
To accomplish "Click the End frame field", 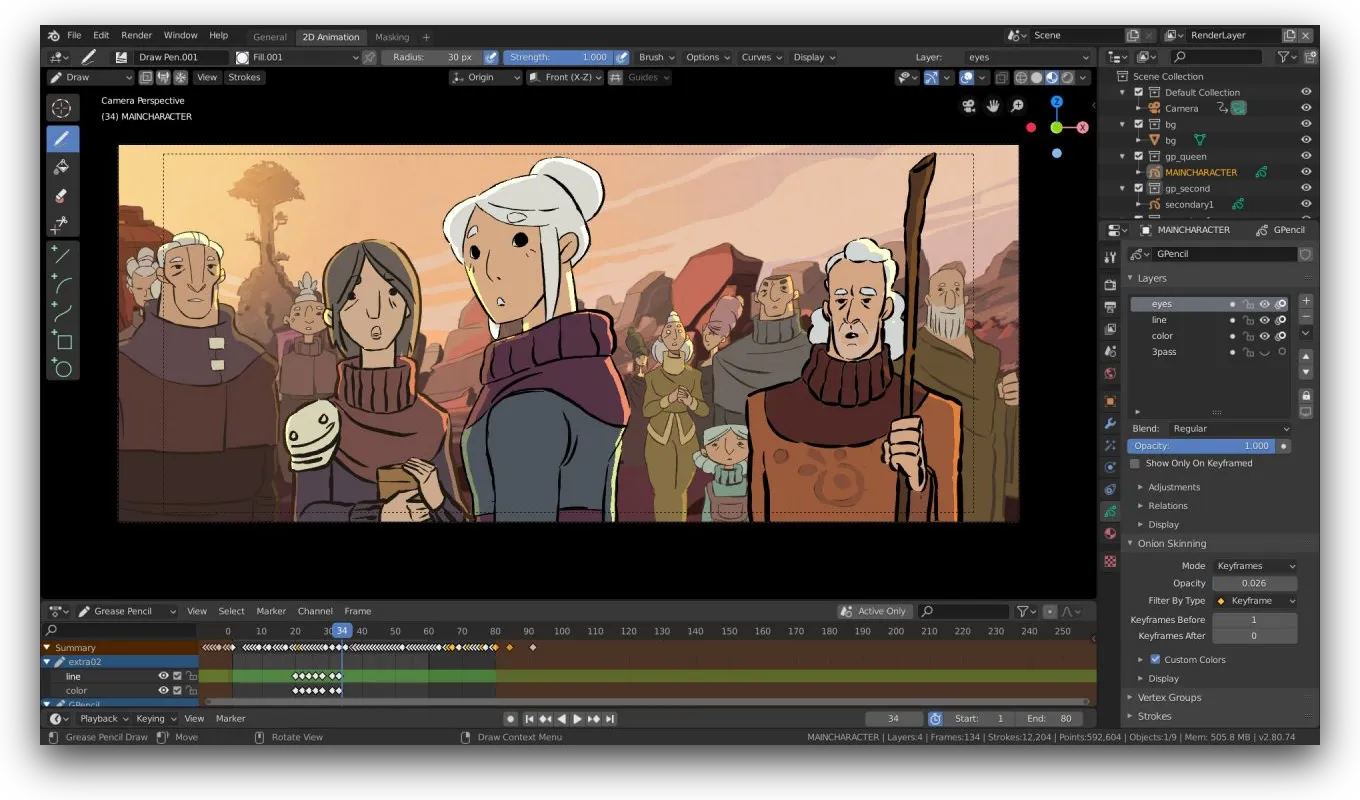I will [1050, 719].
